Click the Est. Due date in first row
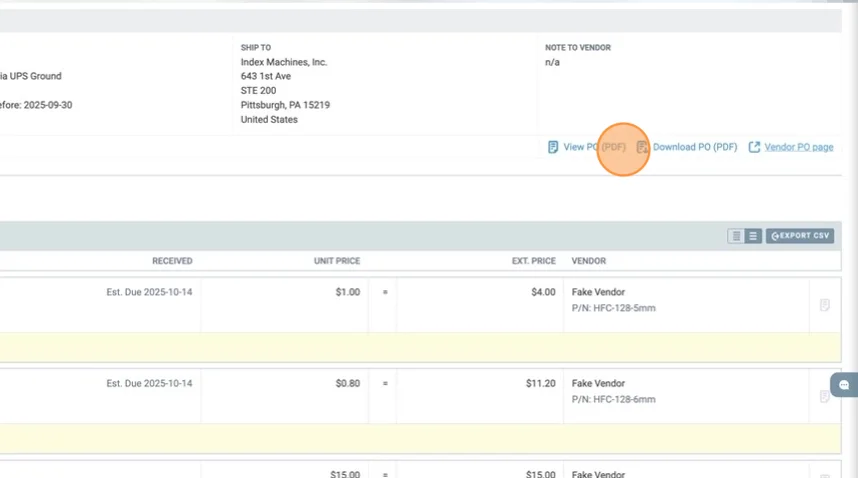The width and height of the screenshot is (858, 478). (149, 292)
